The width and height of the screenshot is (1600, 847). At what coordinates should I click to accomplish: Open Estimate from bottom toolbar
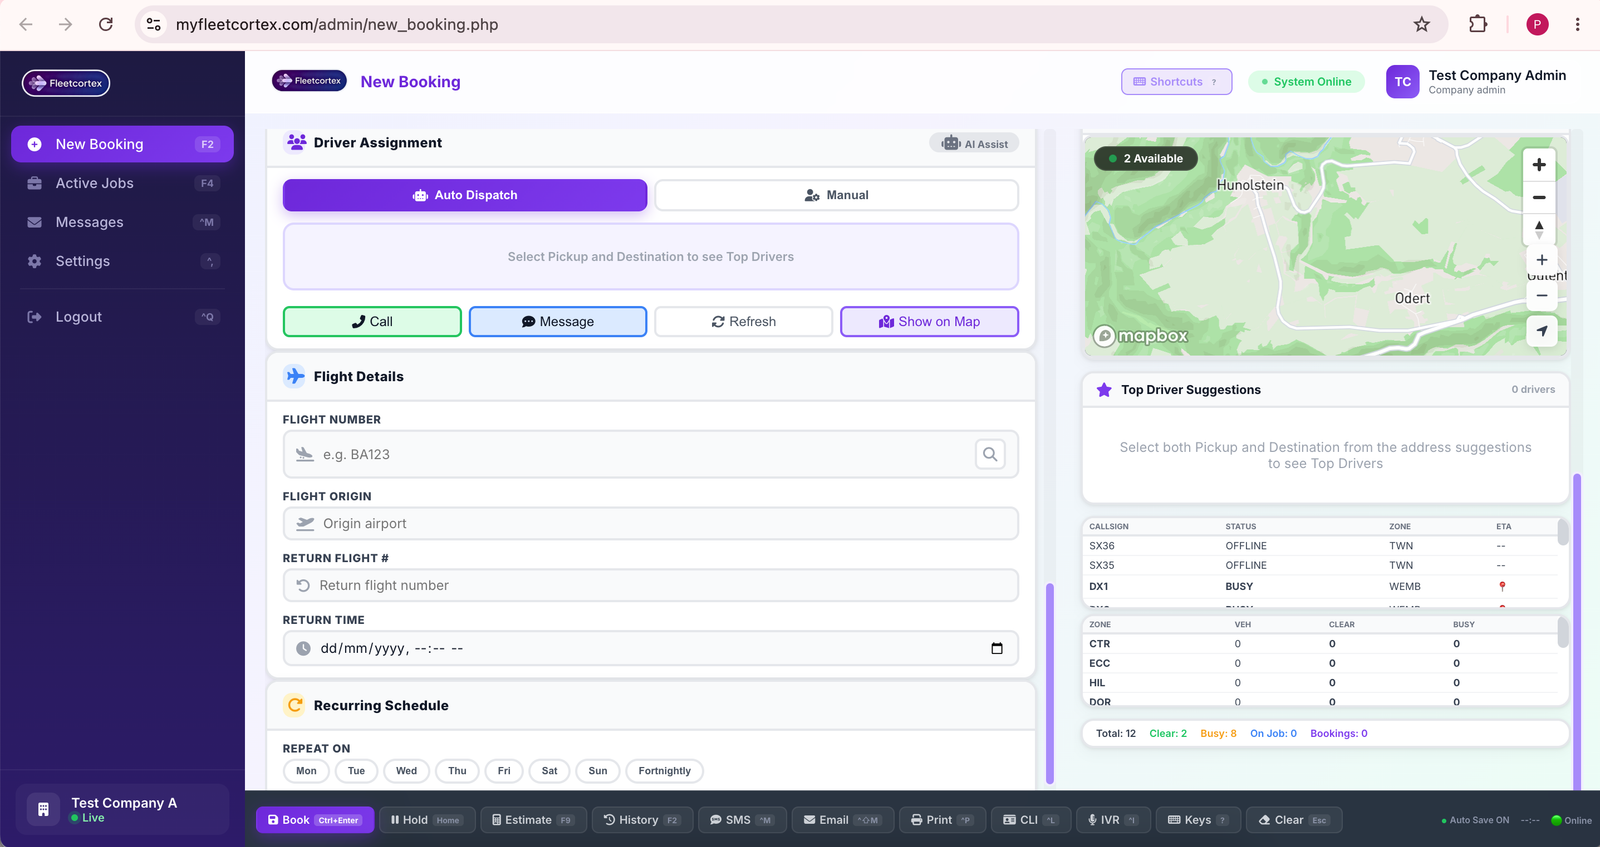(533, 820)
